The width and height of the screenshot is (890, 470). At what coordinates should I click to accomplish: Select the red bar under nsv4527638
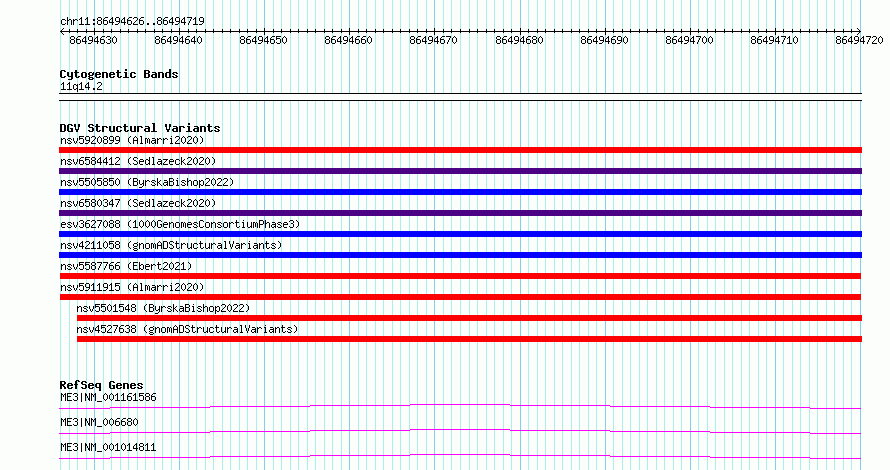pos(469,339)
